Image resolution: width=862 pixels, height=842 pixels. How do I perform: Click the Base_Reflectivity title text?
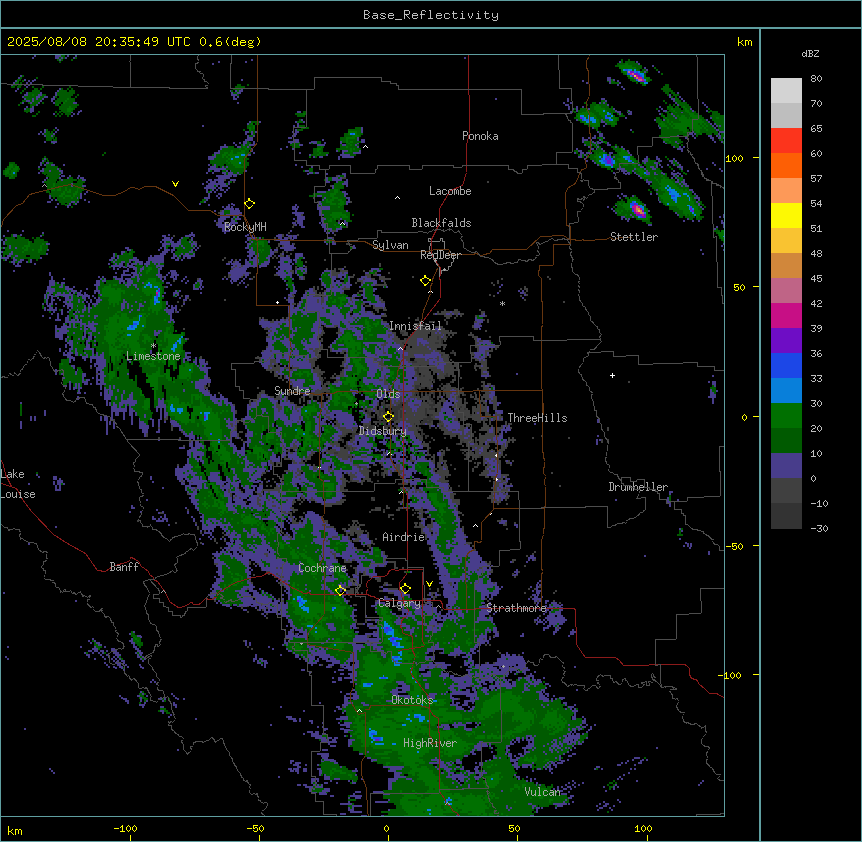[431, 15]
